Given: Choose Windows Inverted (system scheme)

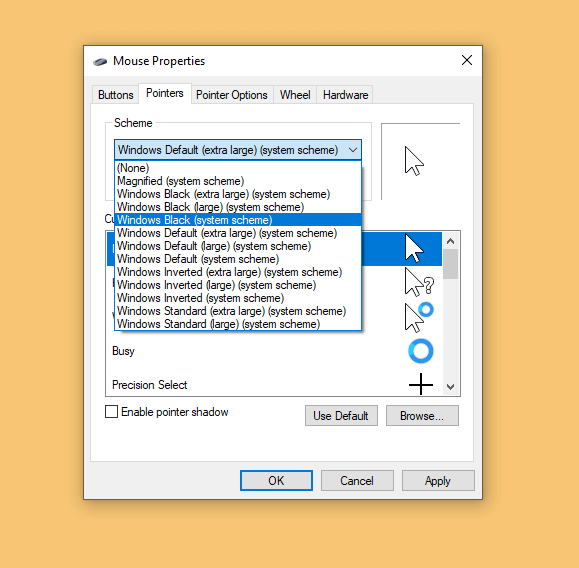Looking at the screenshot, I should coord(238,298).
